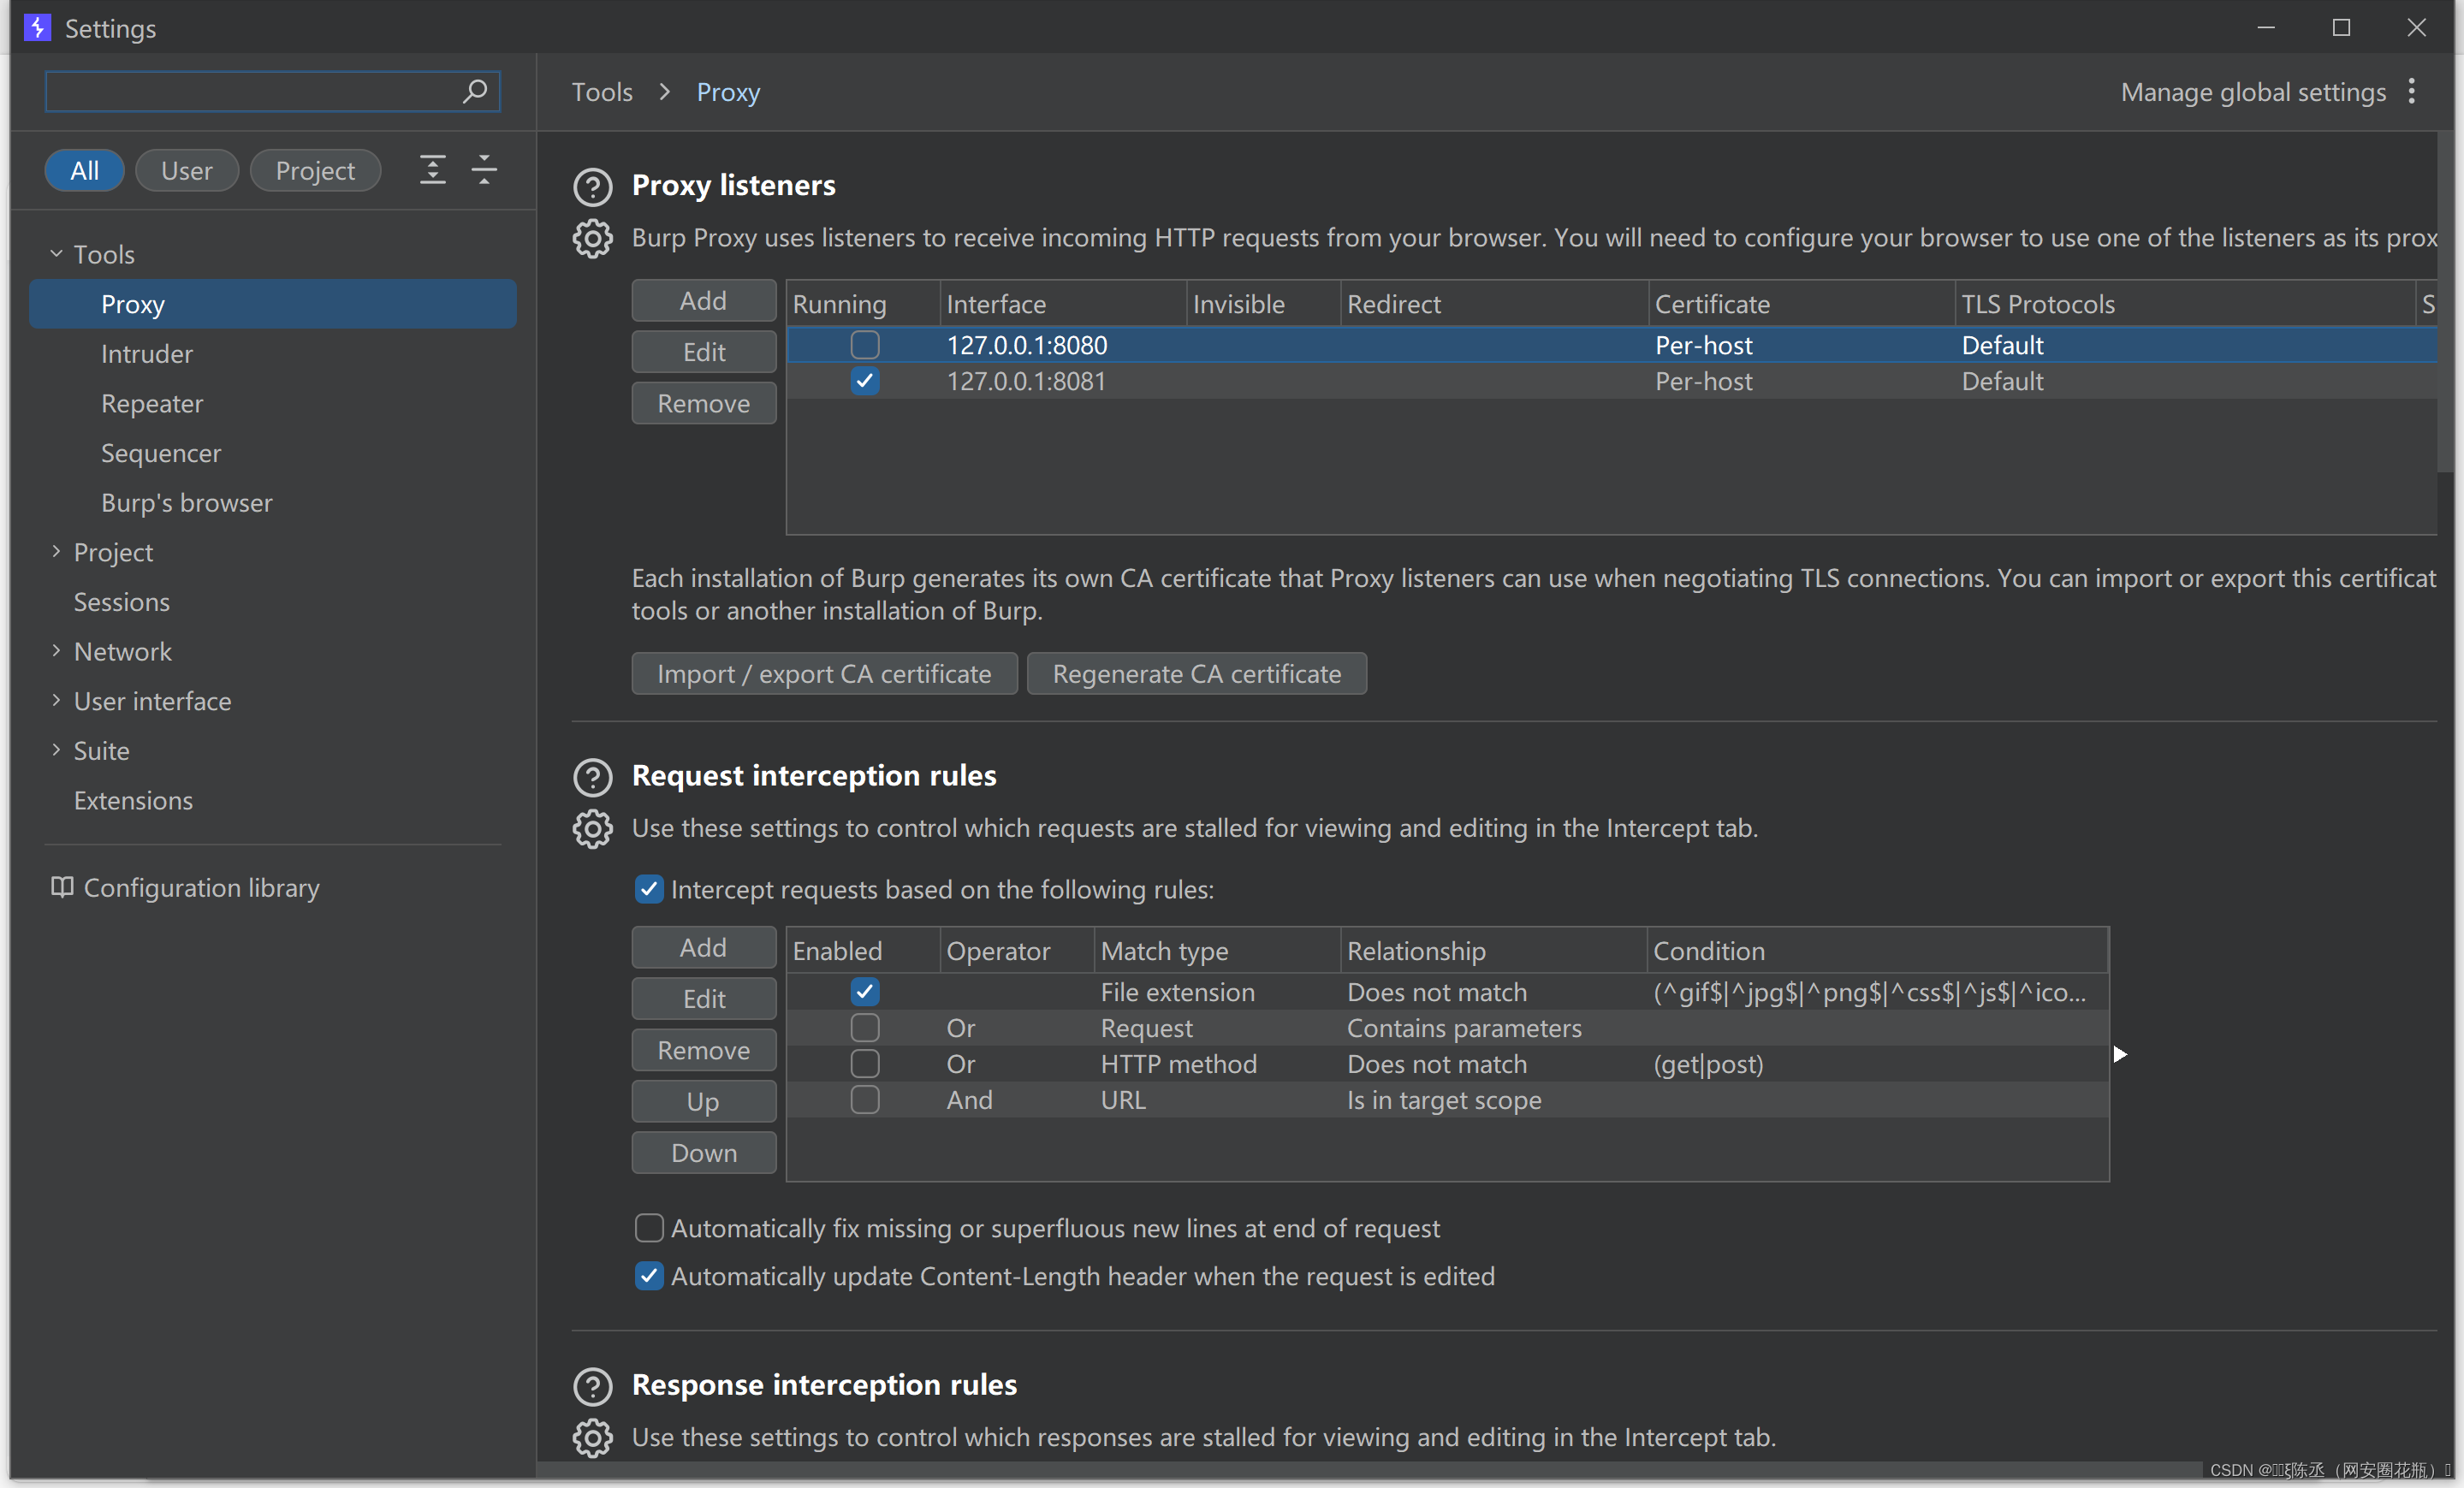Toggle automatically update Content-Length header option

tap(649, 1276)
